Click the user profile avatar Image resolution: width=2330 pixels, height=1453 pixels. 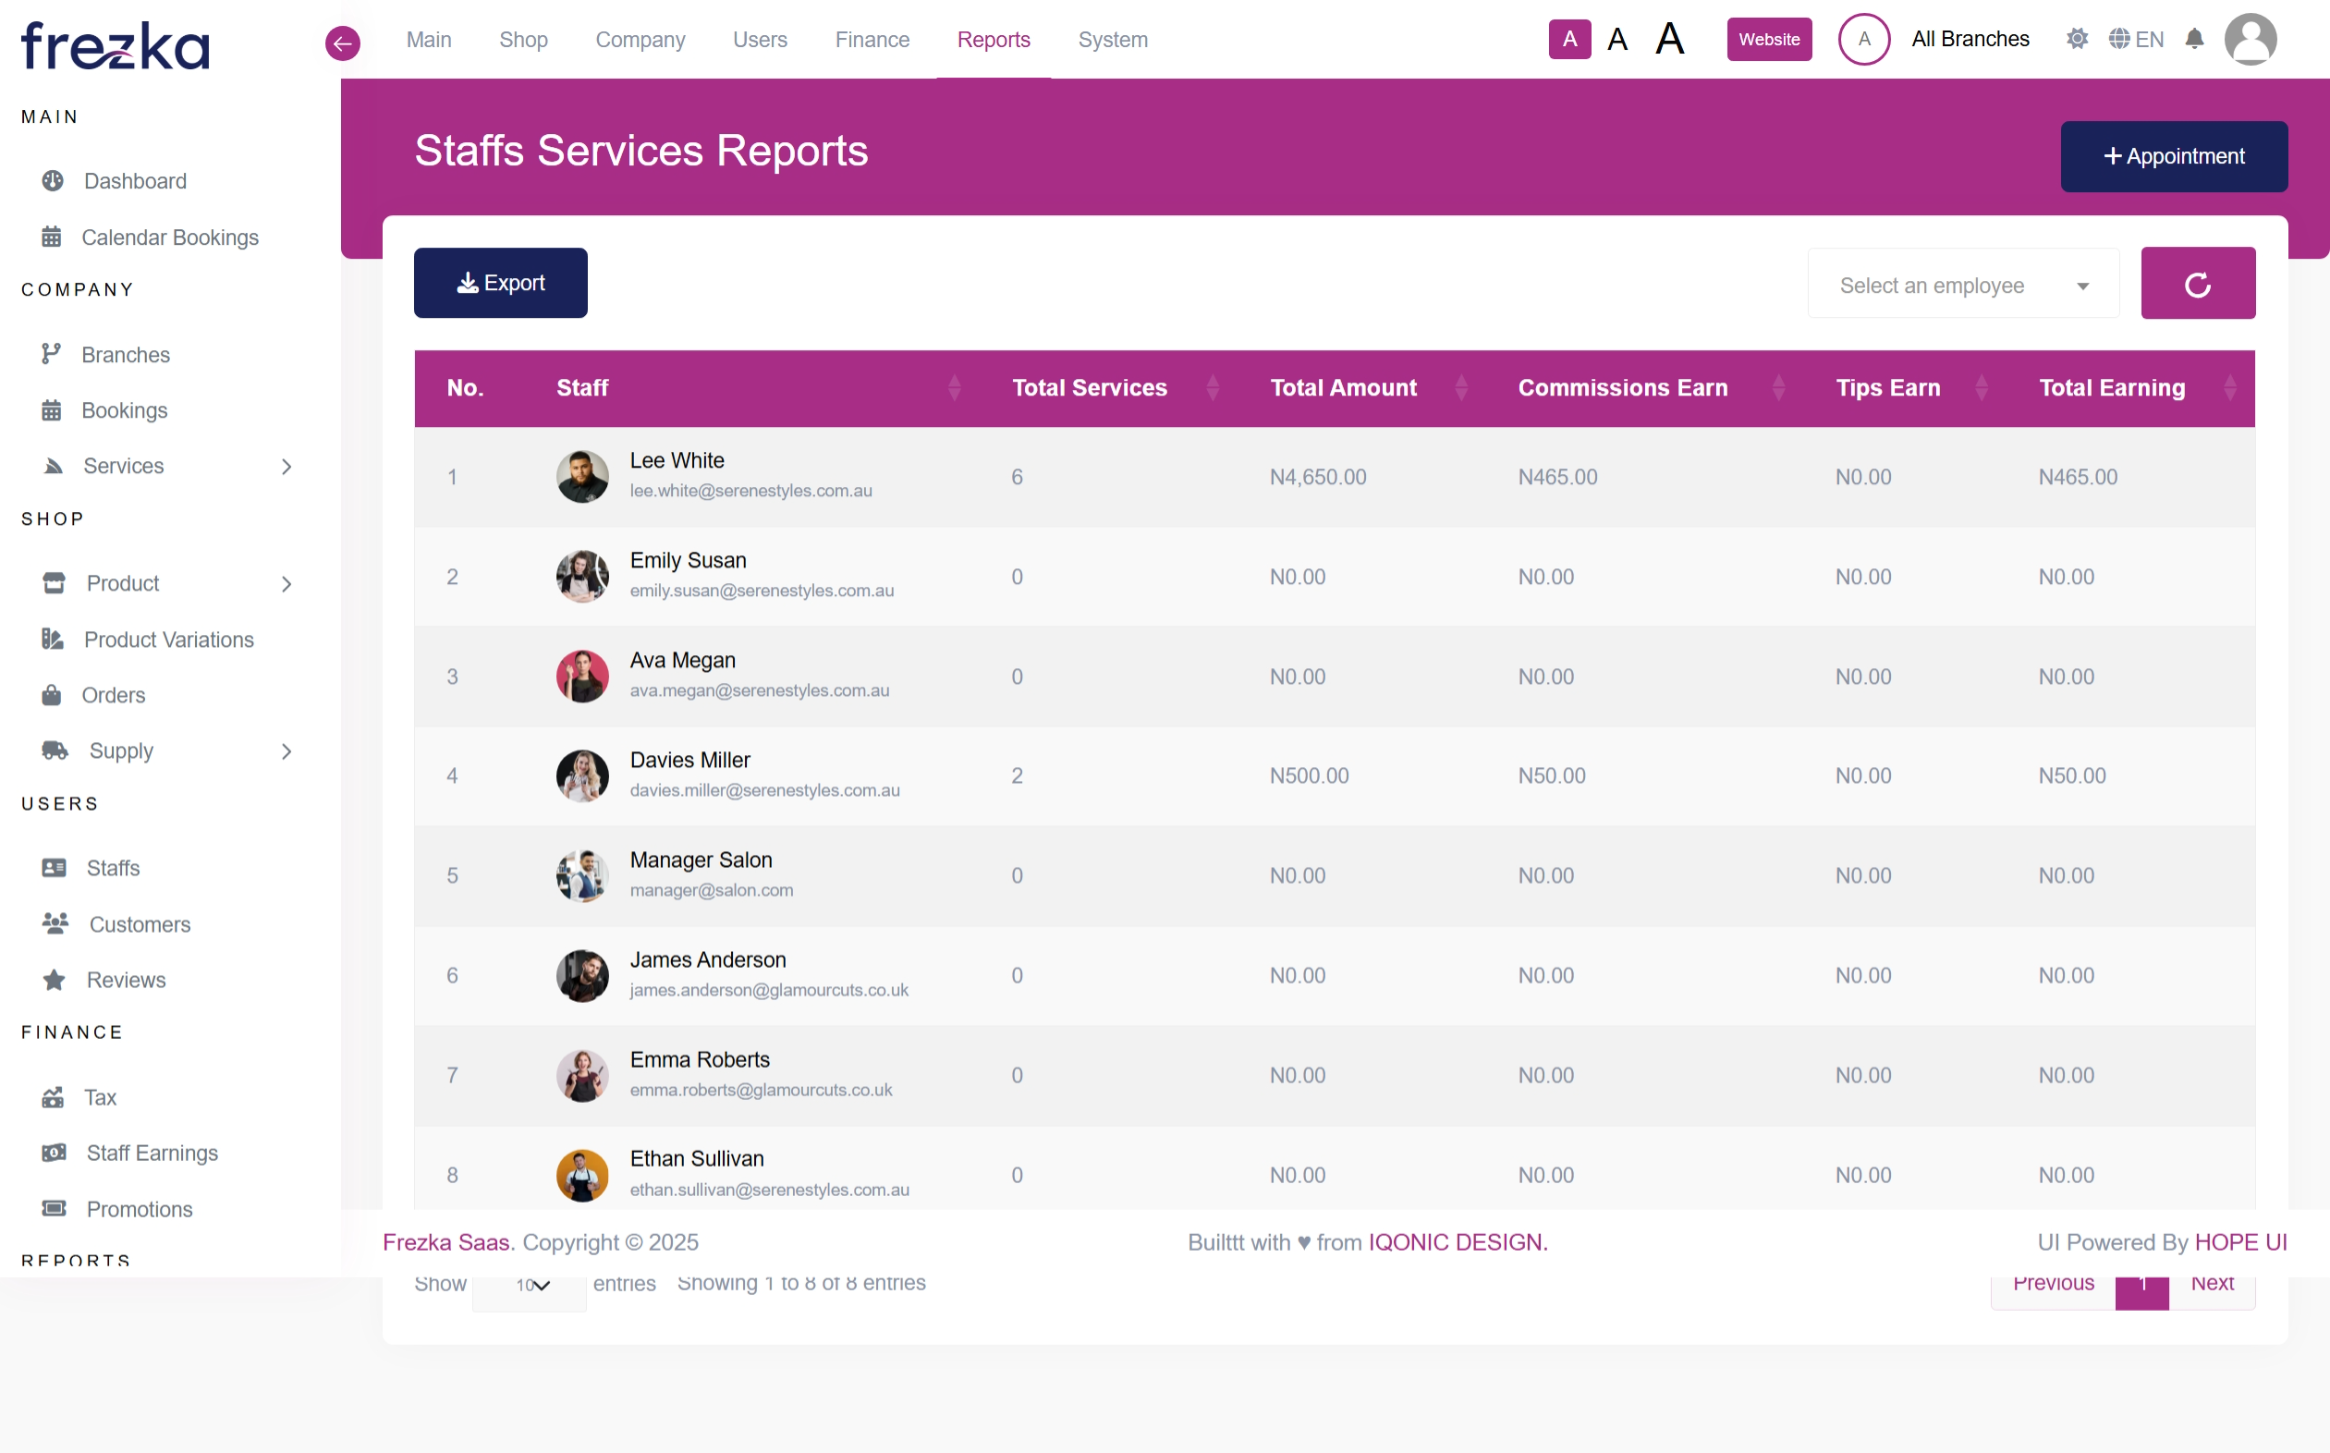[x=2250, y=39]
